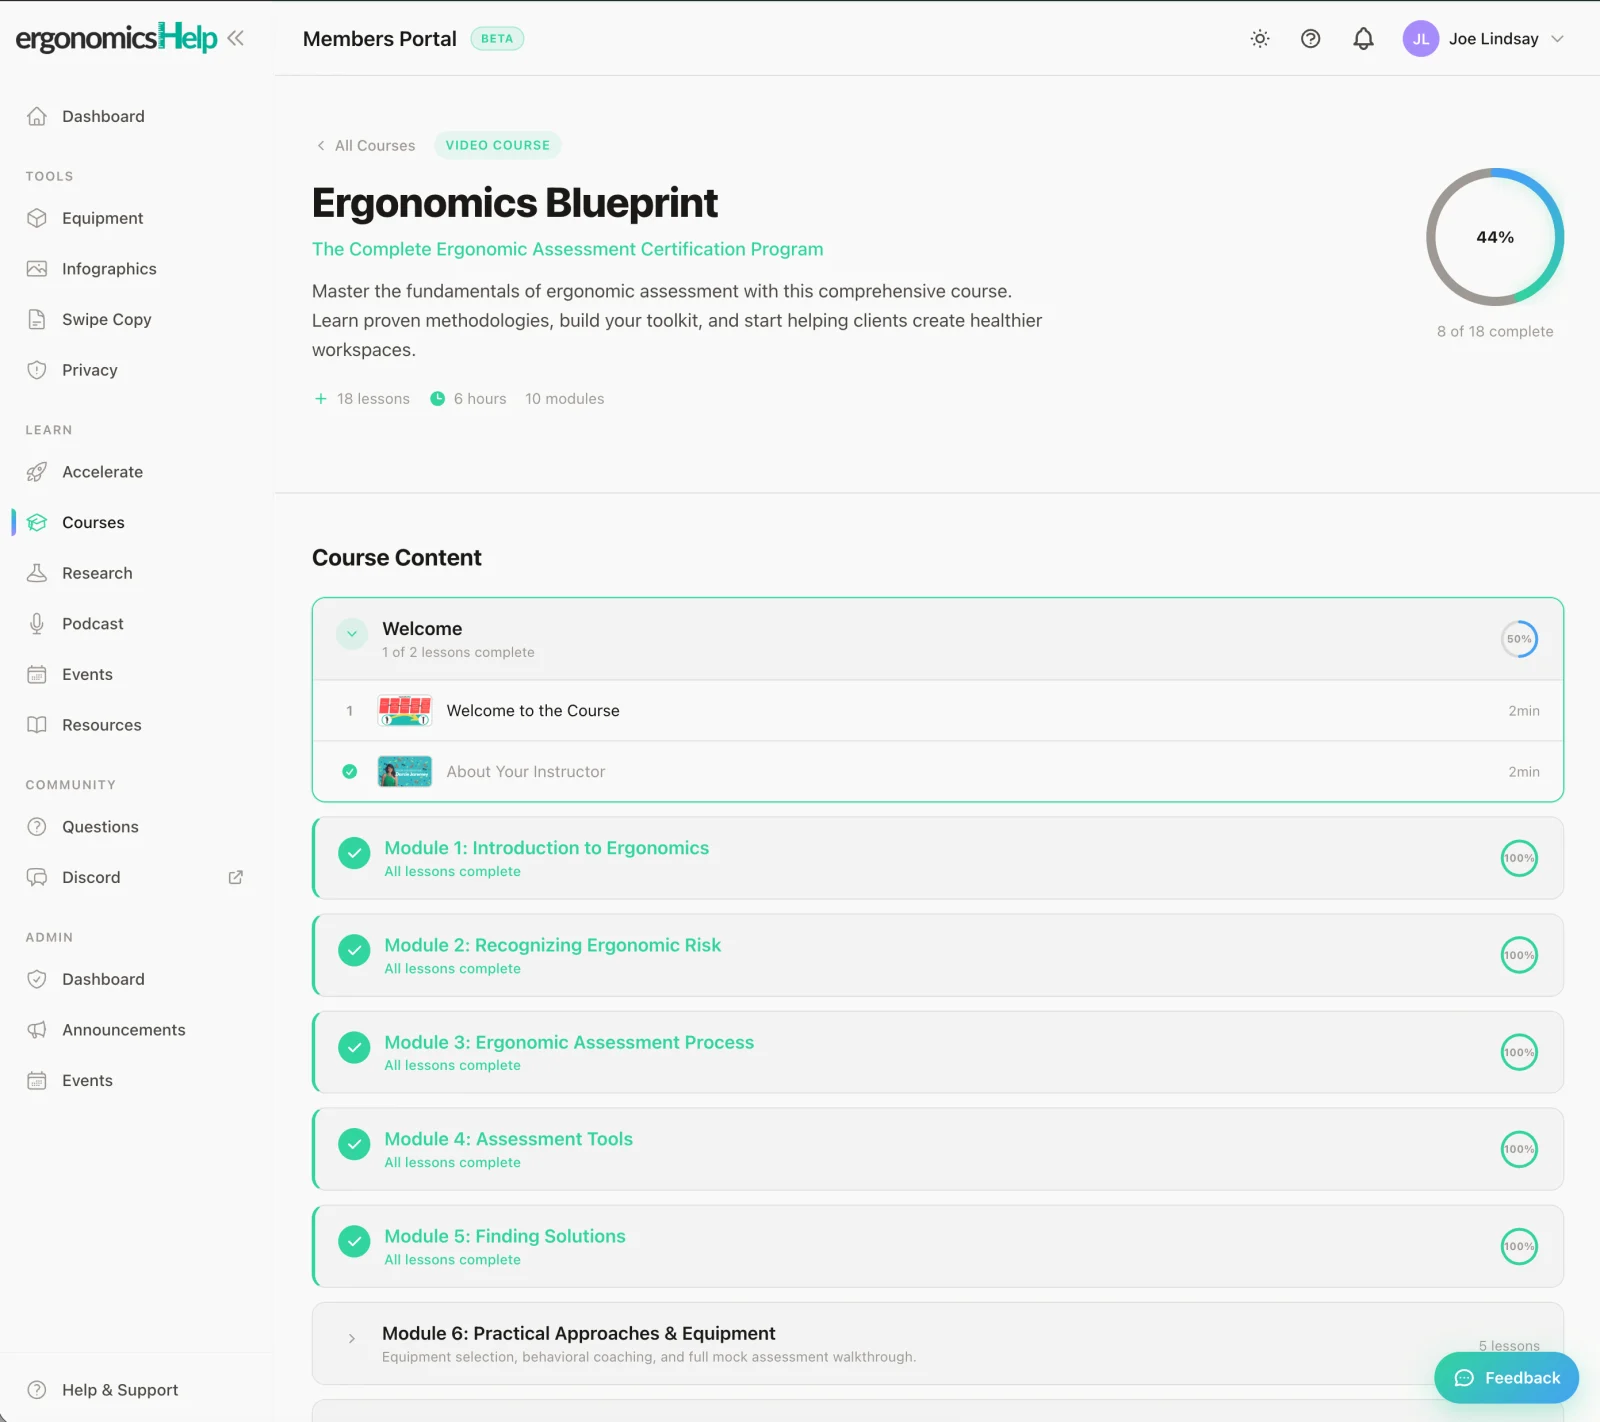This screenshot has height=1422, width=1600.
Task: Click the Swipe Copy document icon
Action: click(x=37, y=319)
